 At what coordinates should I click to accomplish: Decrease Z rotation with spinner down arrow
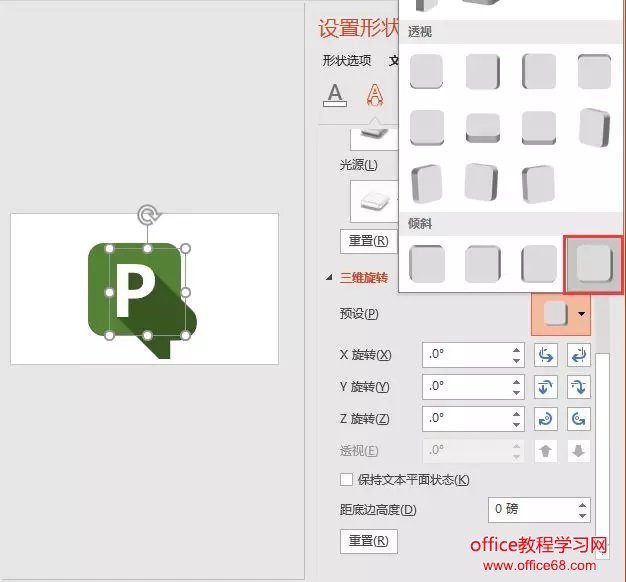pyautogui.click(x=516, y=425)
